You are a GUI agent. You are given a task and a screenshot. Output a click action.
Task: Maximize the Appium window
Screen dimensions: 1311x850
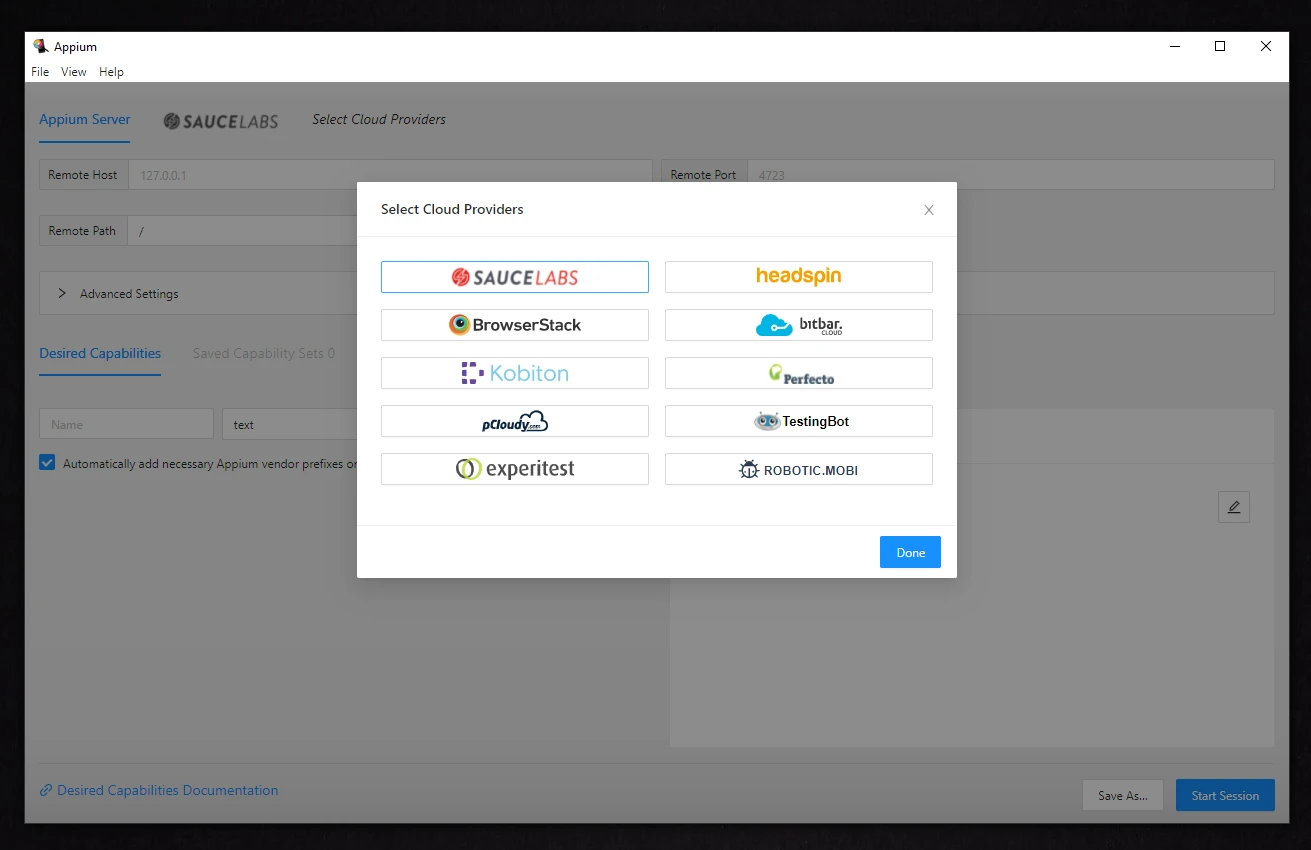pos(1220,46)
